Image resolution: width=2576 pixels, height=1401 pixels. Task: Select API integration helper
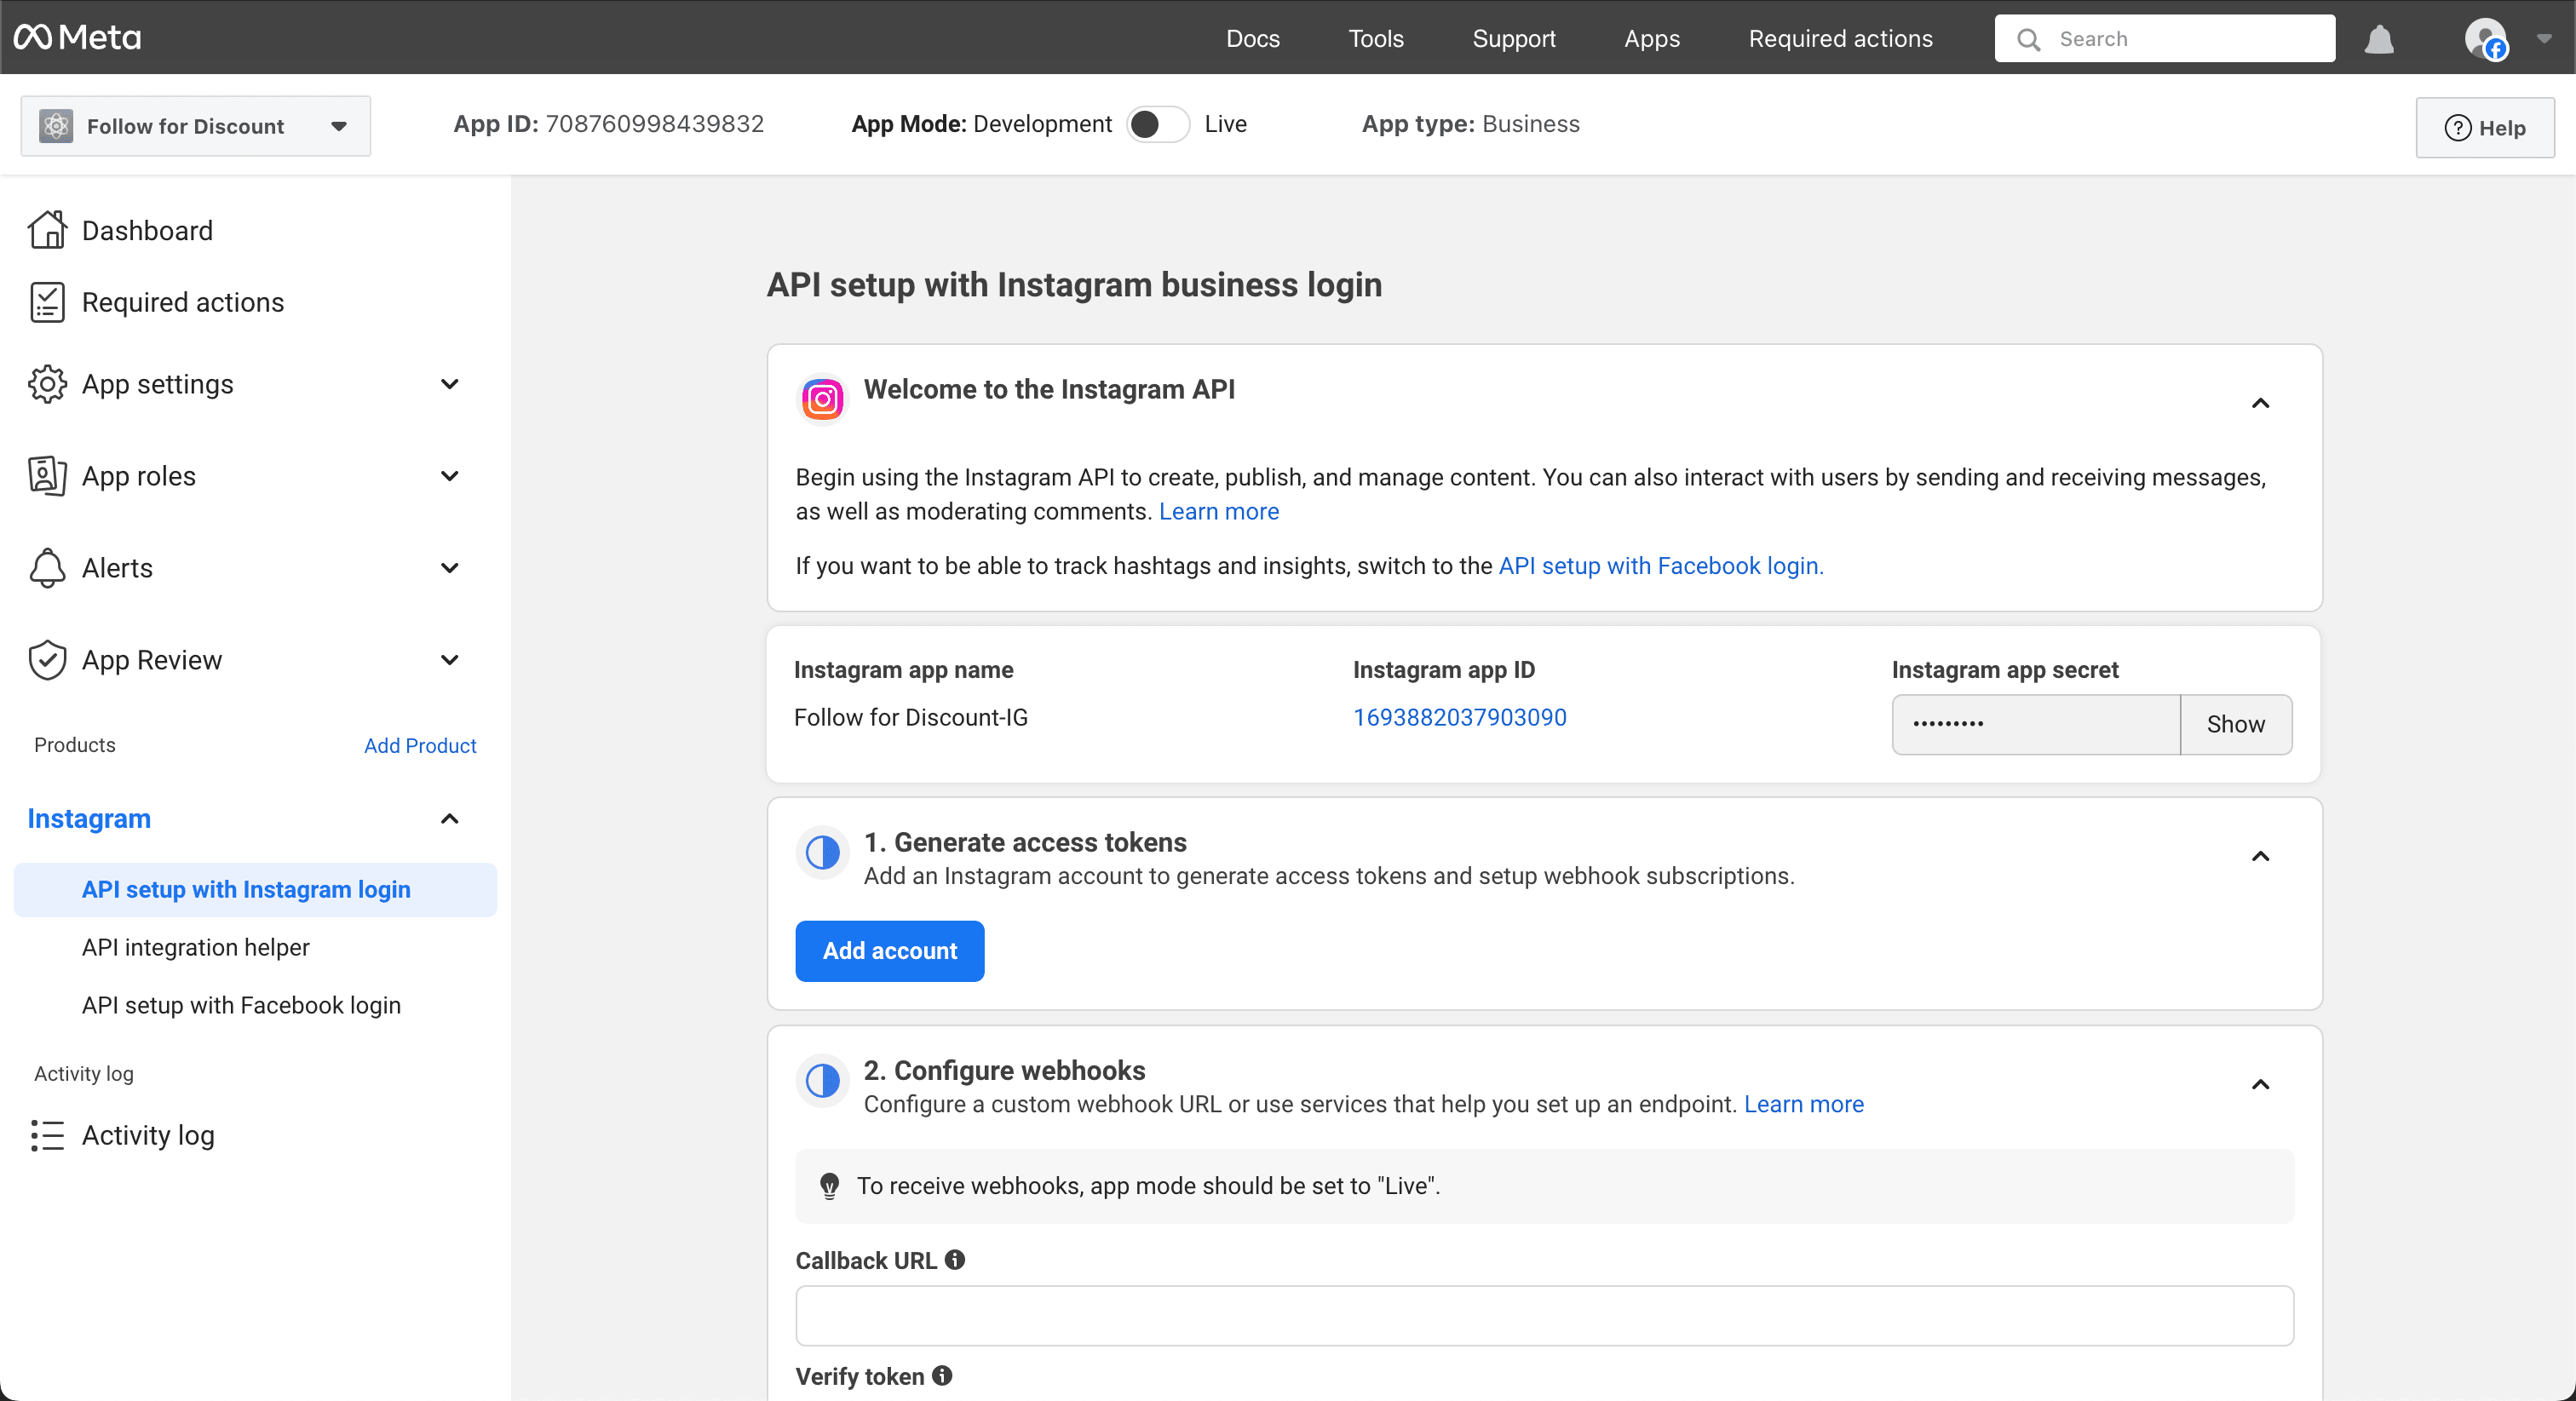(x=196, y=947)
